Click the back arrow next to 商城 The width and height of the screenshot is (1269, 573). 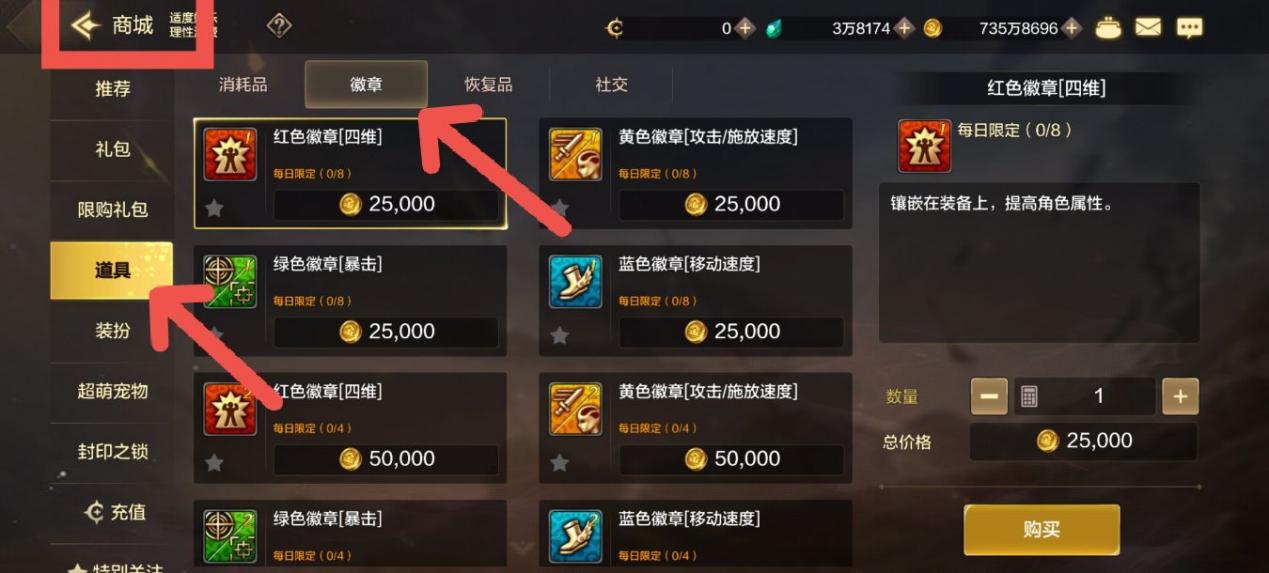86,26
